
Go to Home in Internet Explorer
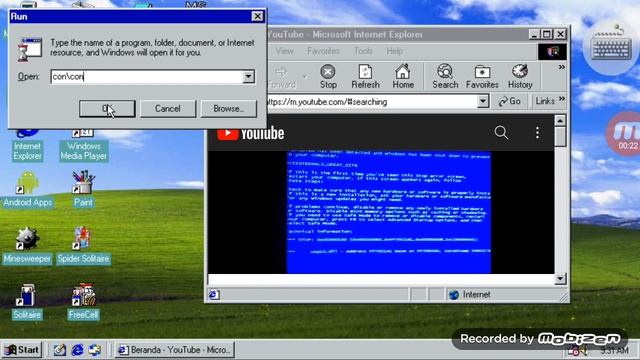403,76
